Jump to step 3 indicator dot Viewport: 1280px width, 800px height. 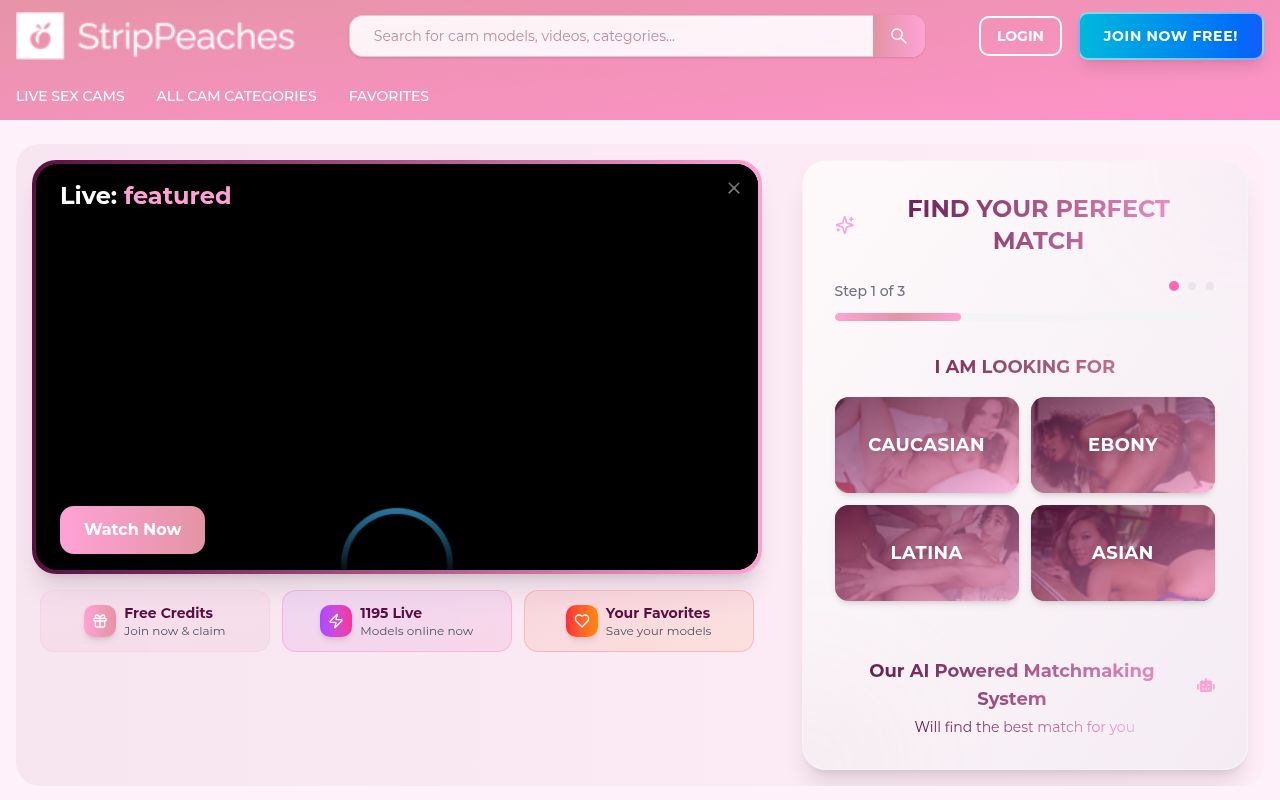[x=1210, y=285]
